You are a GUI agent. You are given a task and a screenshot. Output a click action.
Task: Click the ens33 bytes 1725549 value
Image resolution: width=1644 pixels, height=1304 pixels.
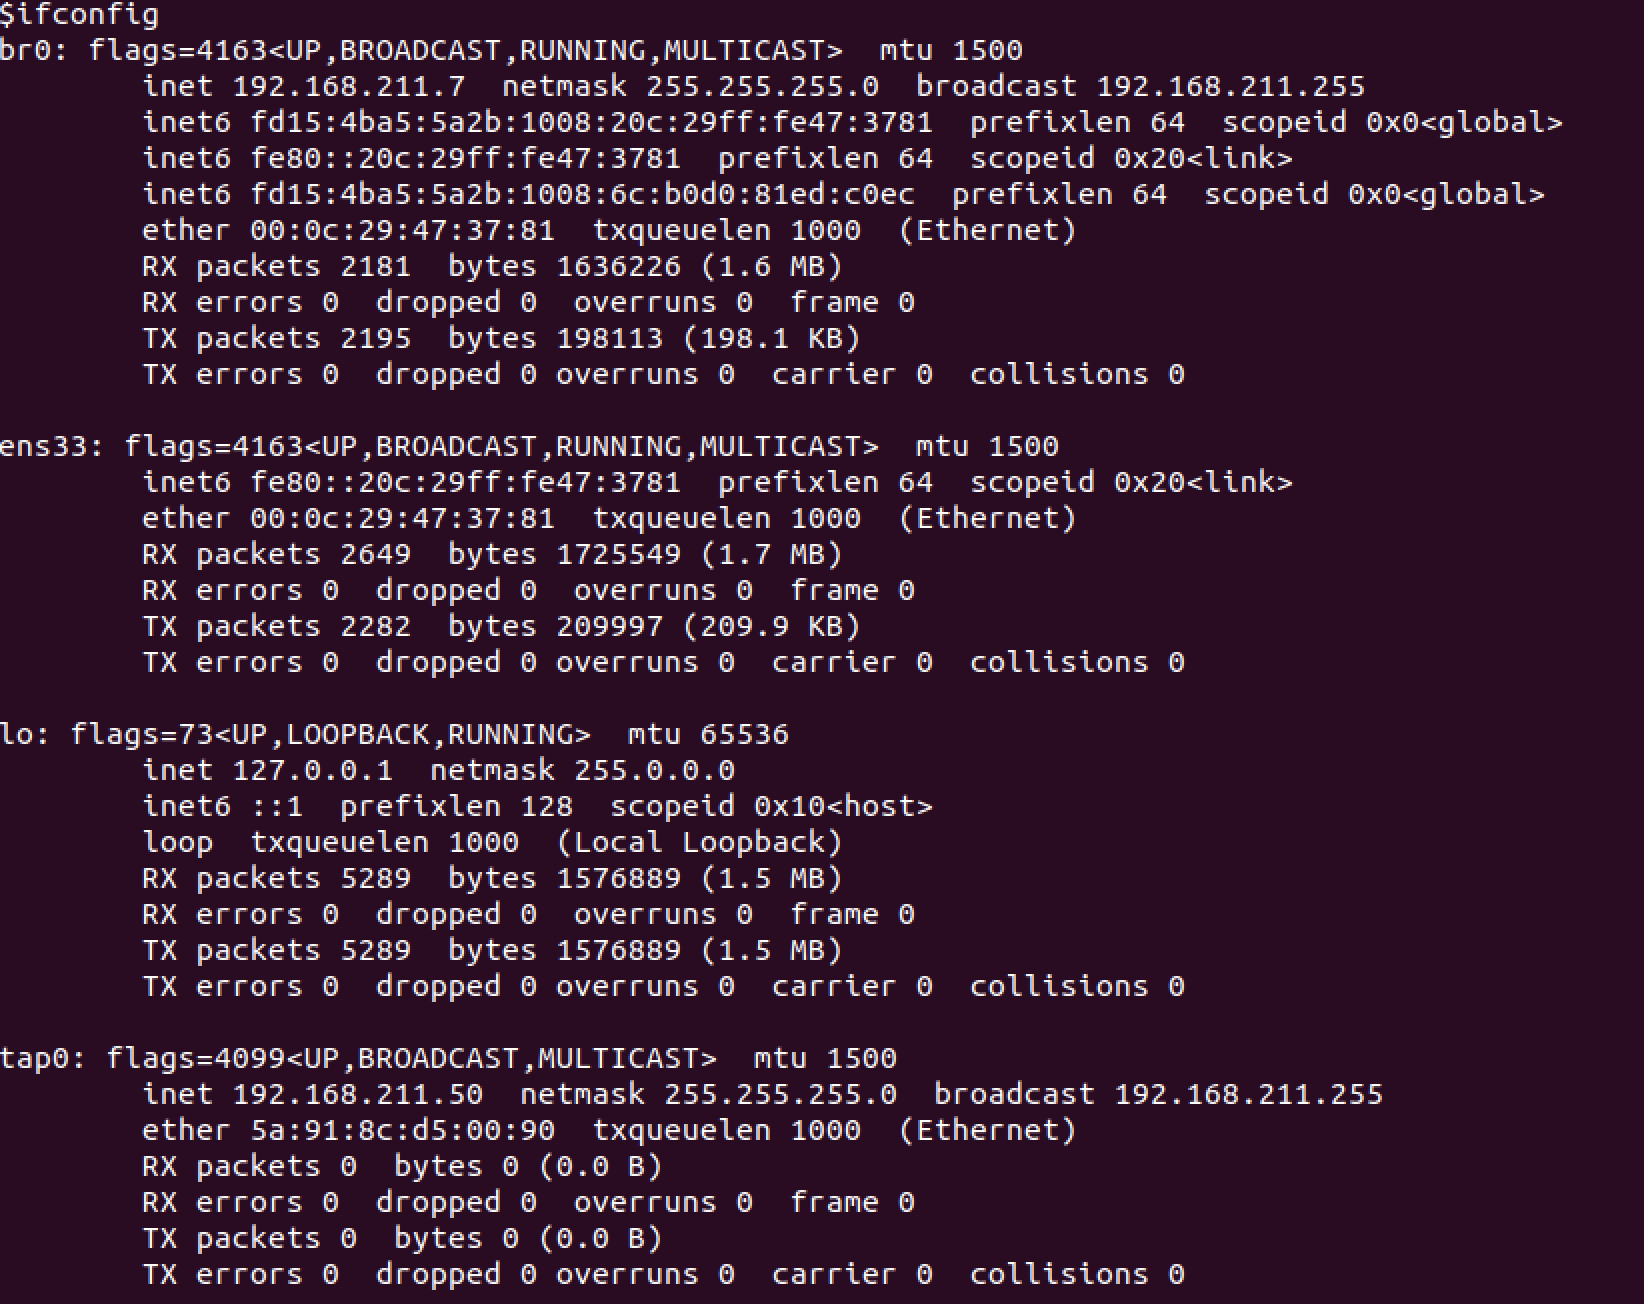(618, 554)
